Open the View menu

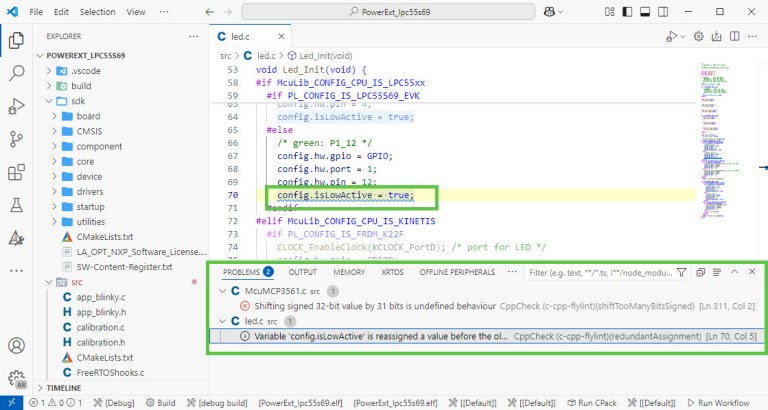(136, 12)
